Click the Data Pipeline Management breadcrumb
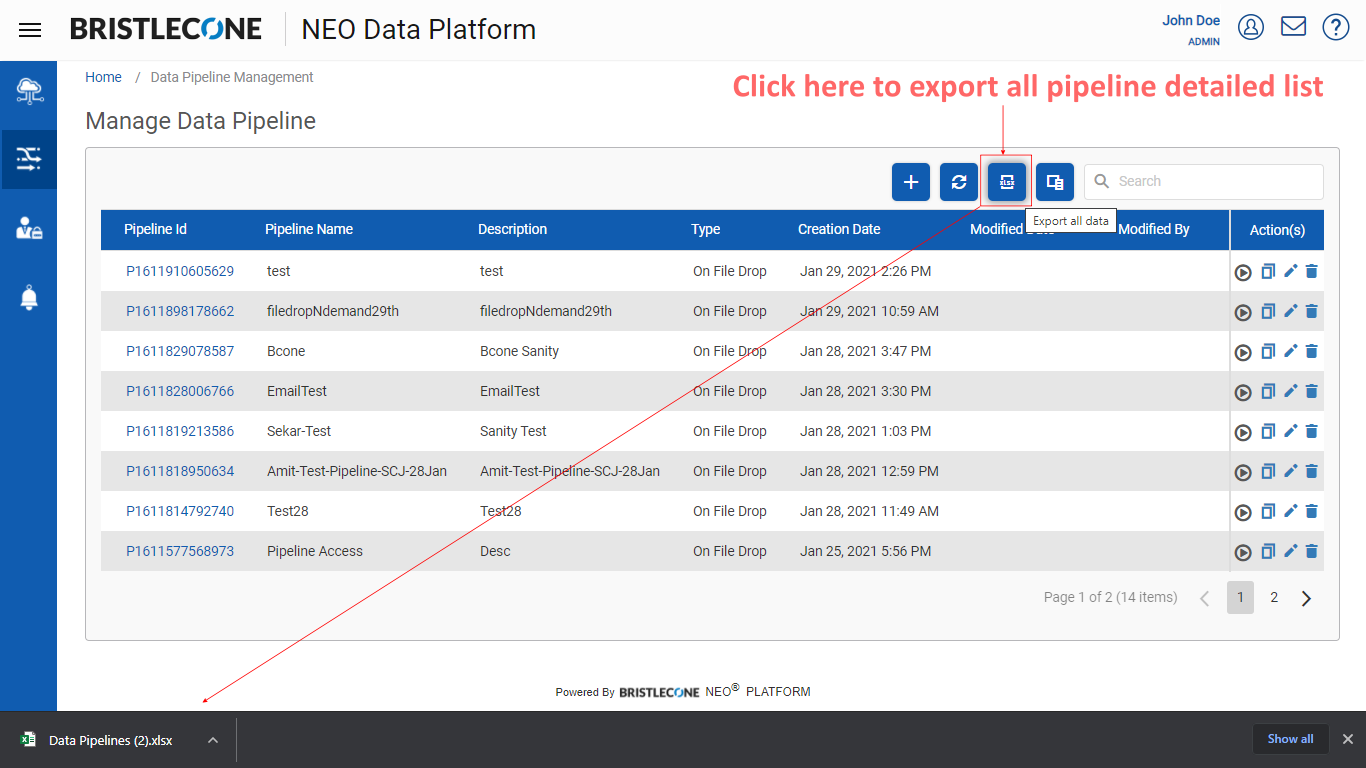This screenshot has width=1366, height=768. [x=232, y=77]
